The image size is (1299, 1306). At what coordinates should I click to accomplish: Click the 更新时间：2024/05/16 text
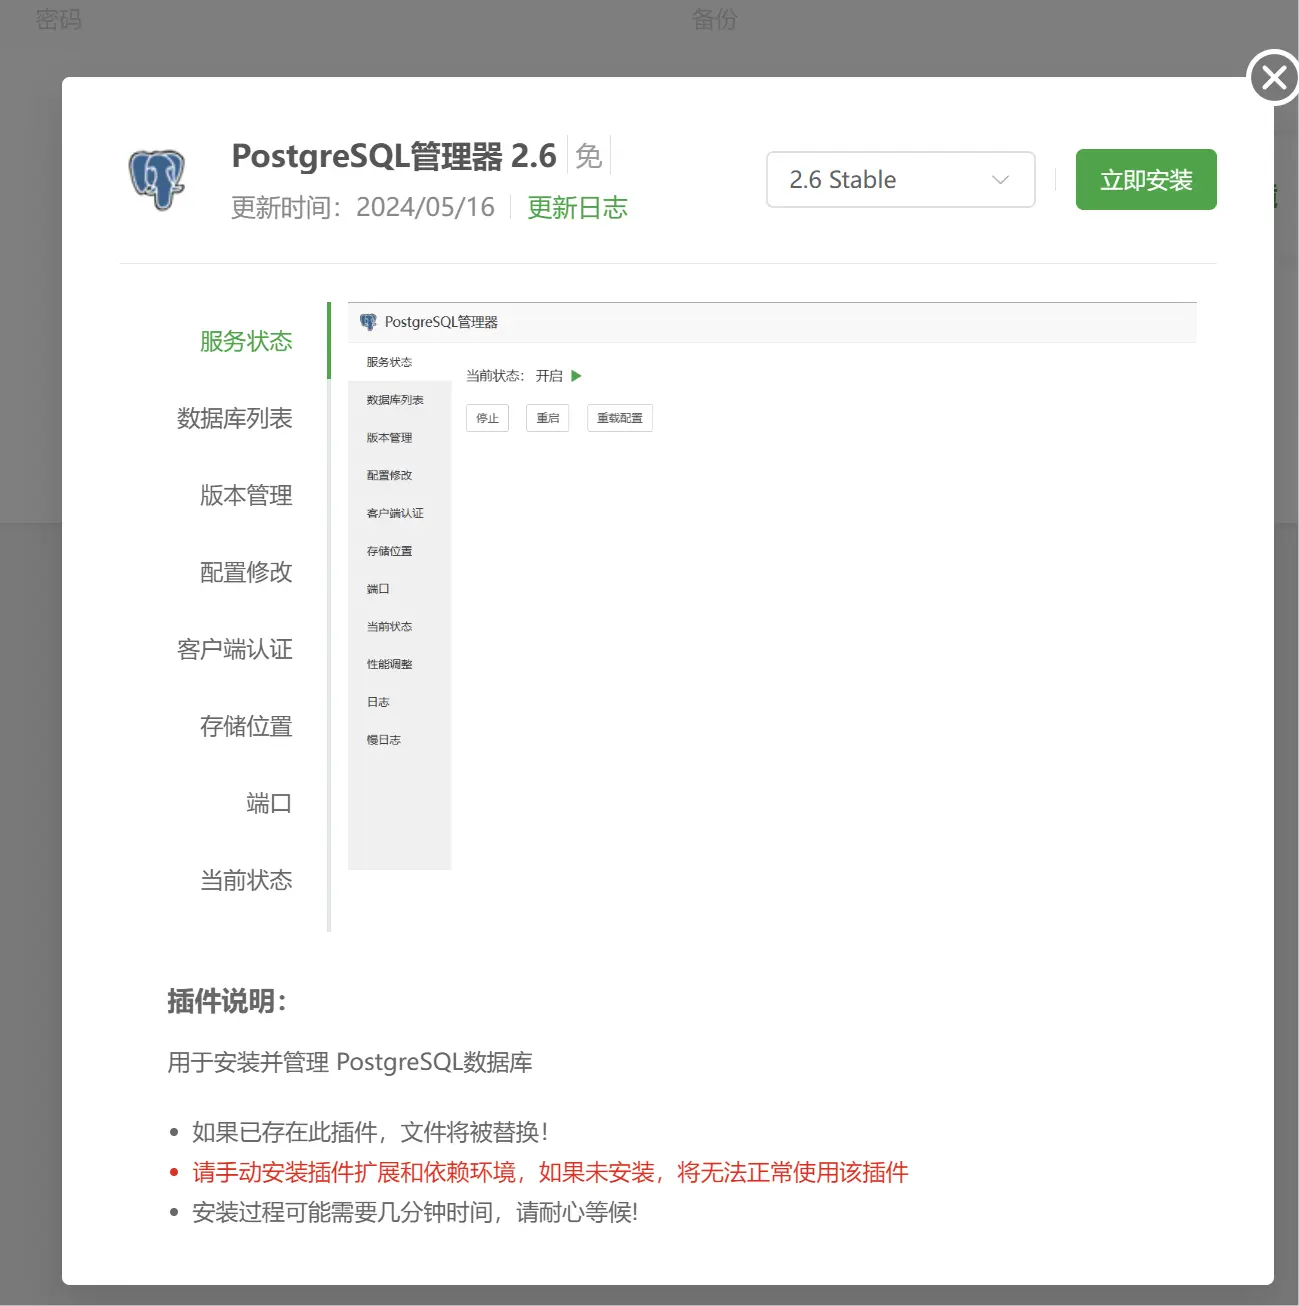tap(363, 208)
